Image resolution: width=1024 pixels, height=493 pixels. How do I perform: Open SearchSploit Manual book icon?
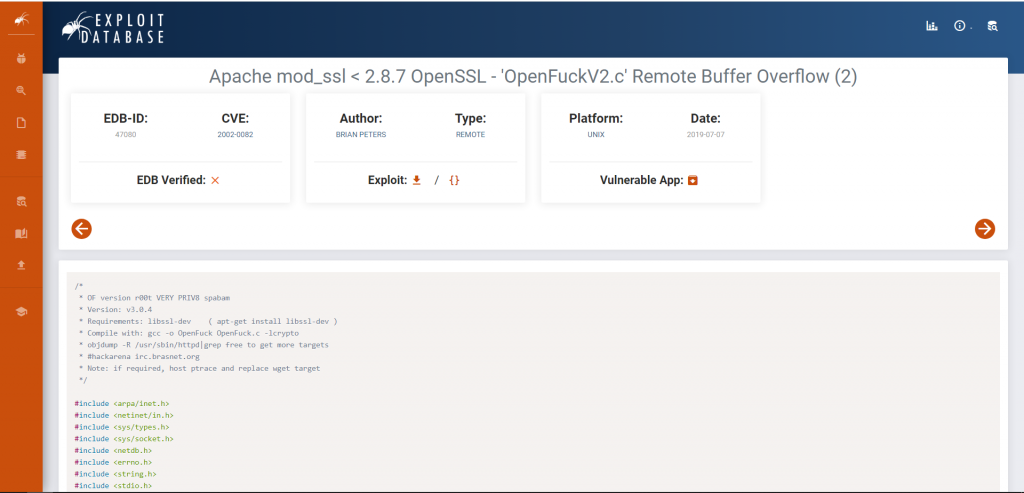(x=22, y=234)
